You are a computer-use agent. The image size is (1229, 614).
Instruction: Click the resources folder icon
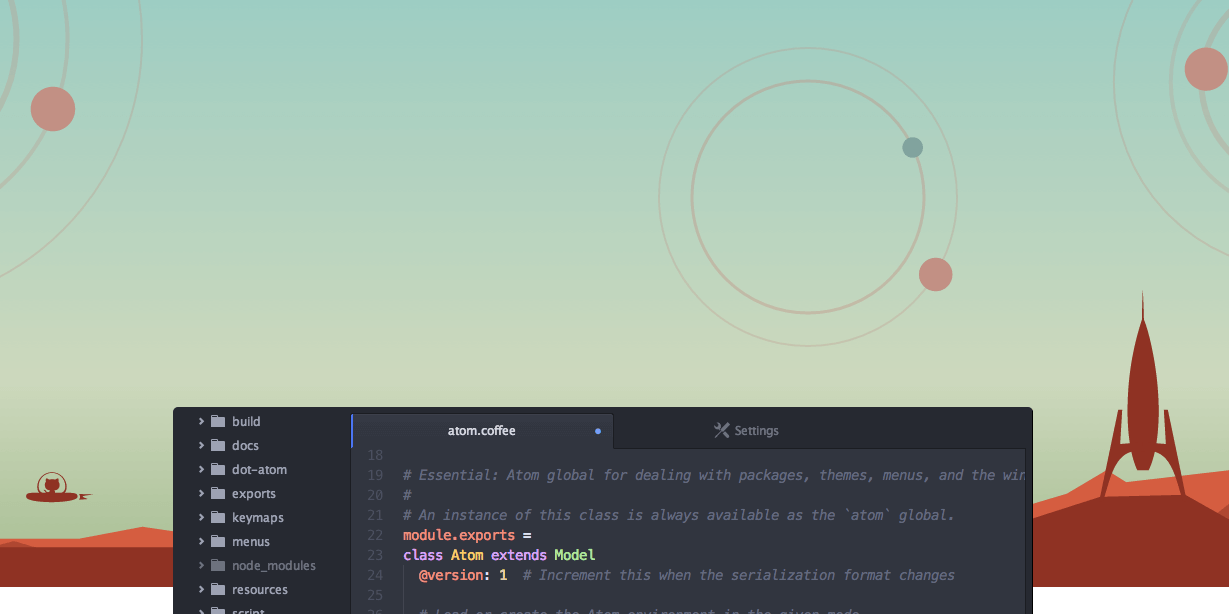pos(217,589)
